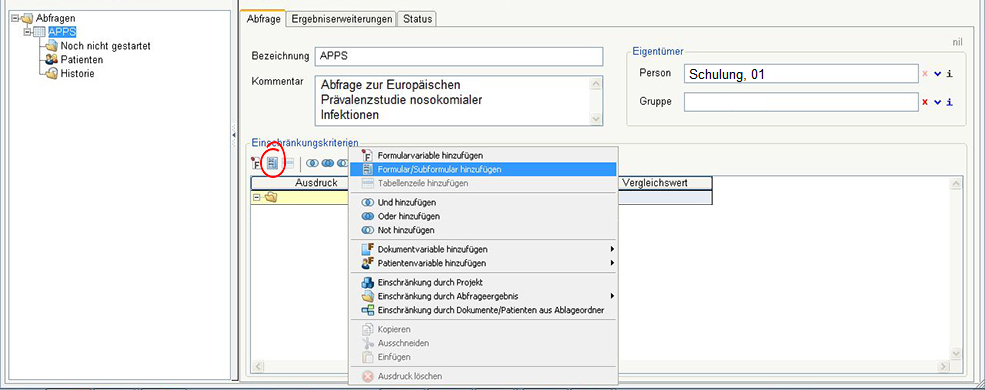Open the Patienten node in the tree
The height and width of the screenshot is (390, 985).
[82, 60]
